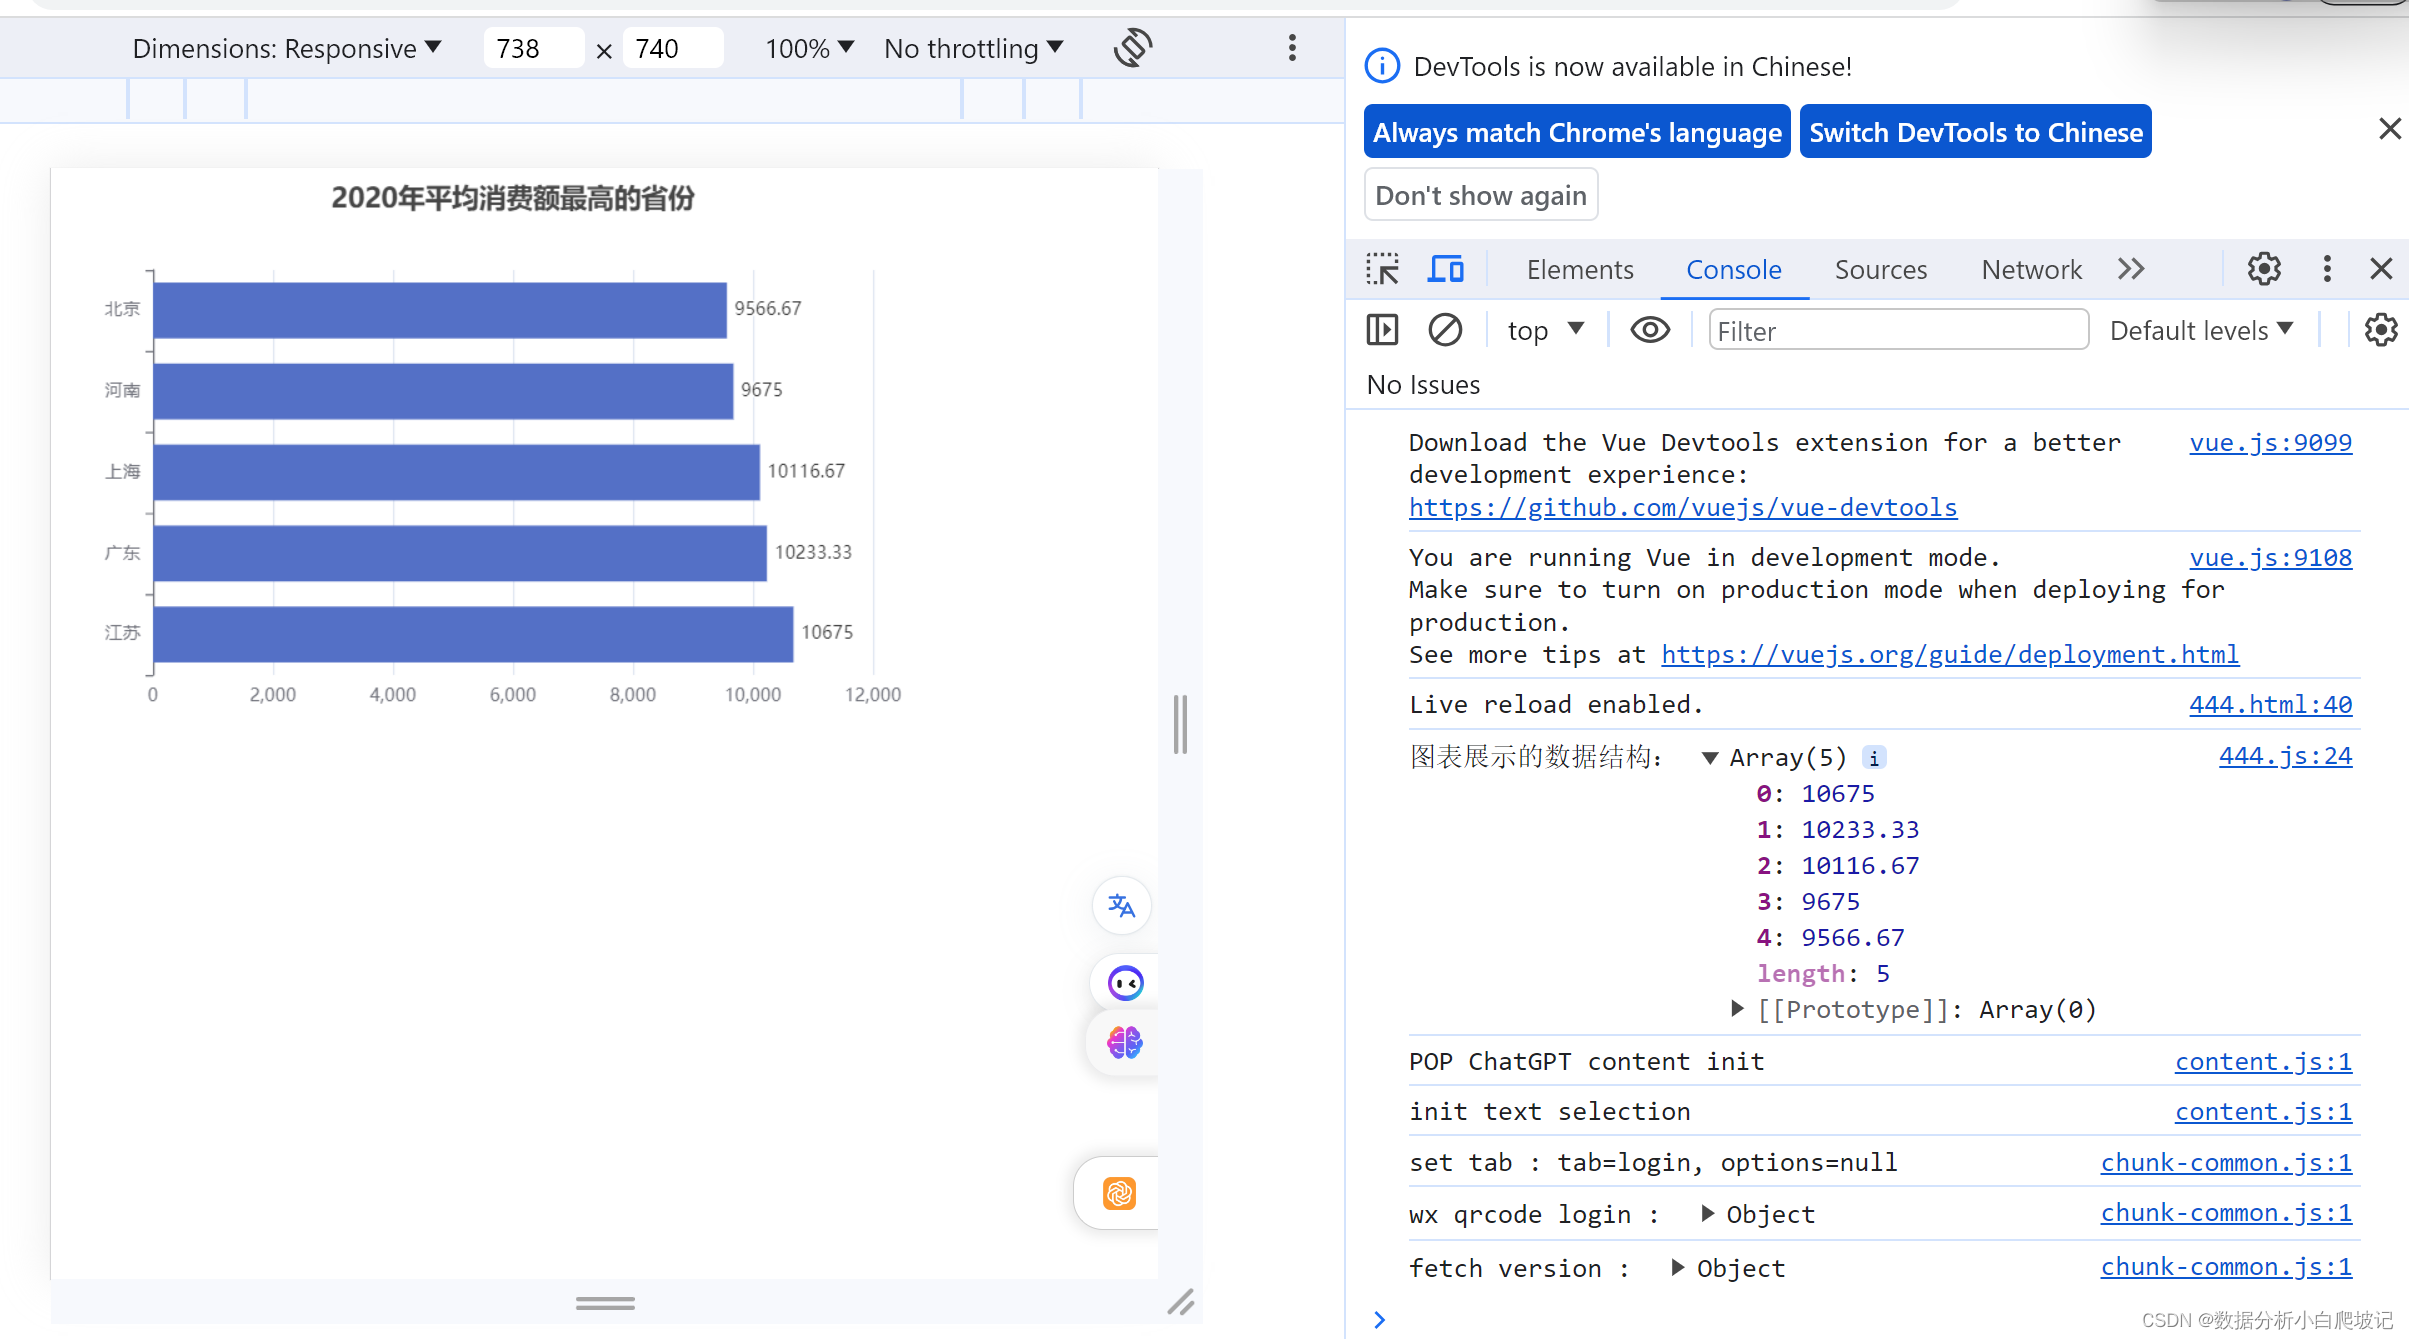Viewport: 2409px width, 1339px height.
Task: Click the translate floating icon
Action: 1122,906
